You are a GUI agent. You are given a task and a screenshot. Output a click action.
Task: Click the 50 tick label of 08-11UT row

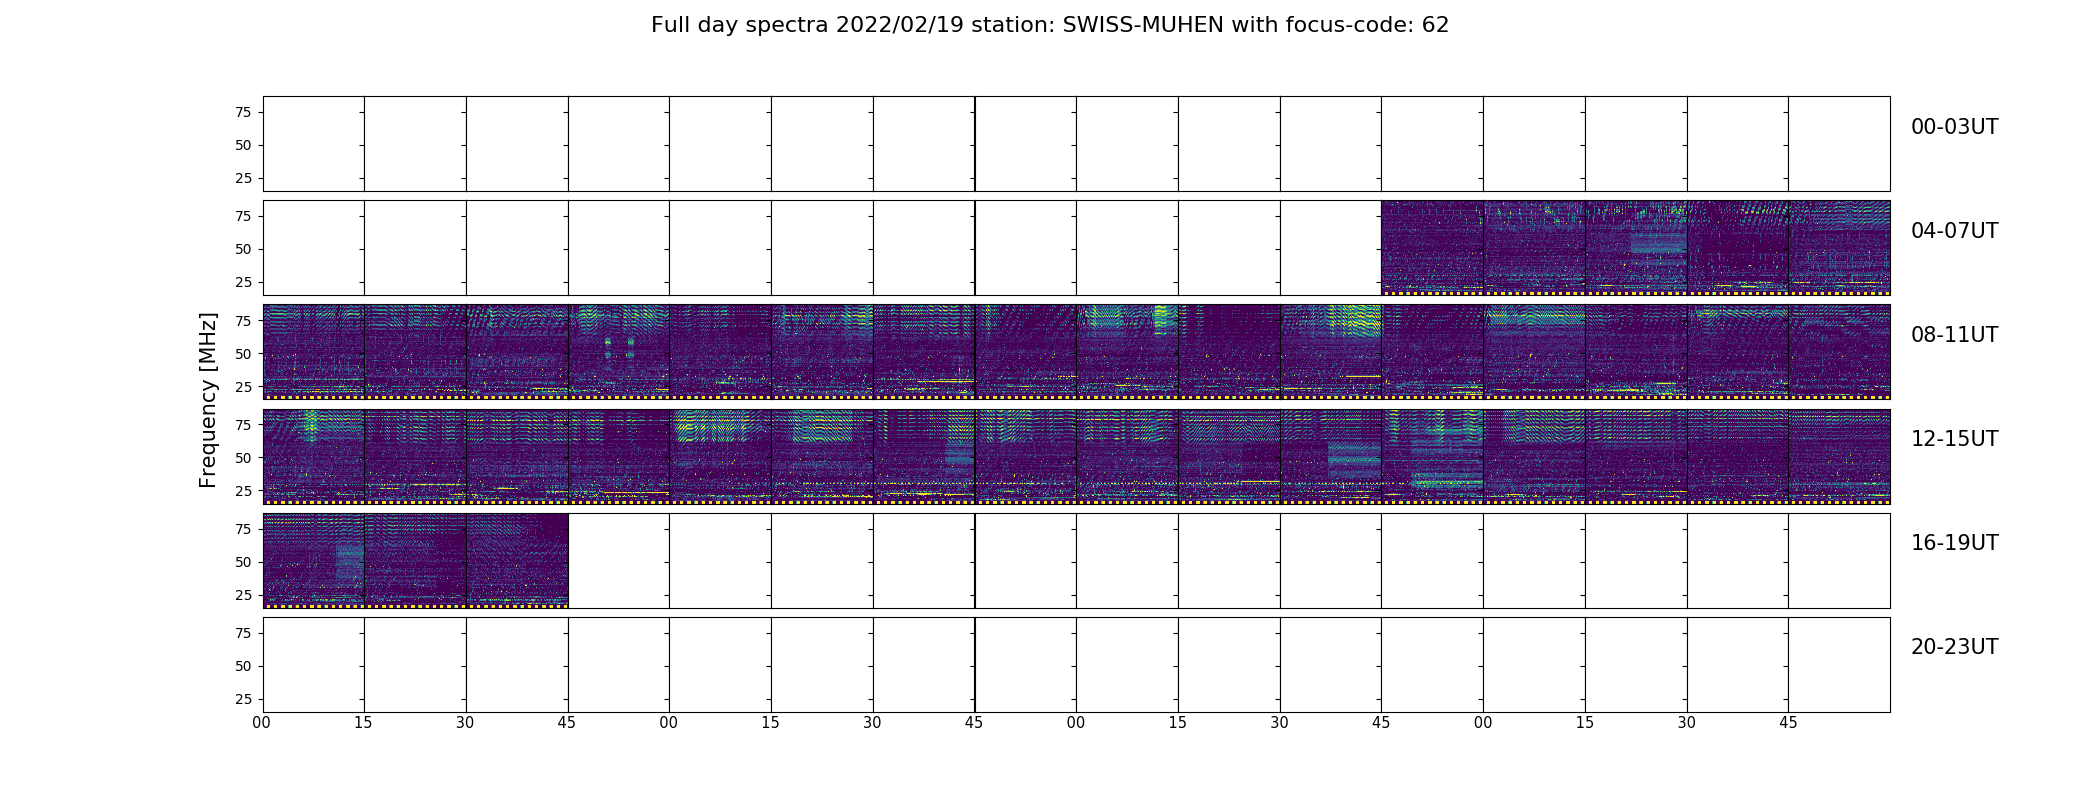(243, 353)
